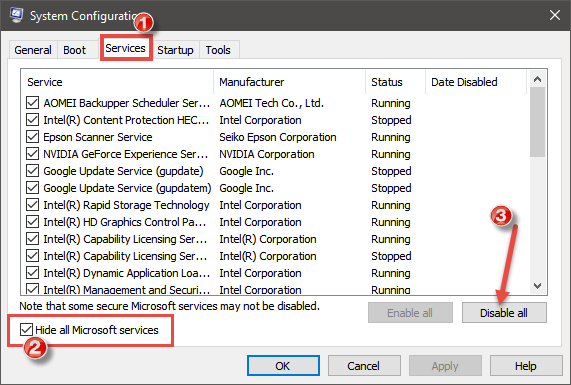This screenshot has height=385, width=571.
Task: Click the scroll down arrow in services list
Action: pos(537,286)
